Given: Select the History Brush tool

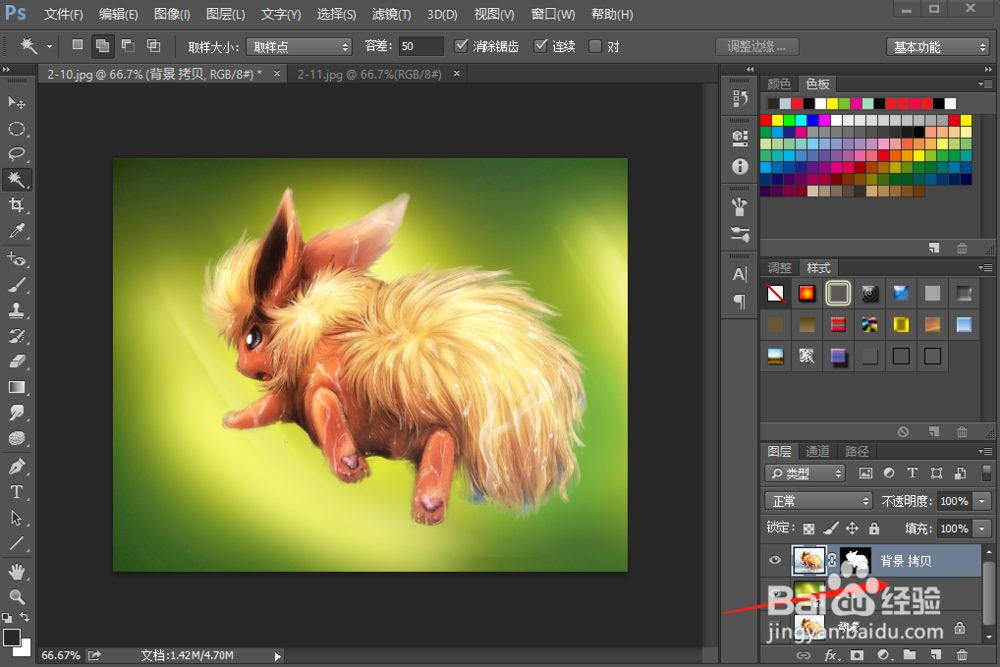Looking at the screenshot, I should point(17,336).
